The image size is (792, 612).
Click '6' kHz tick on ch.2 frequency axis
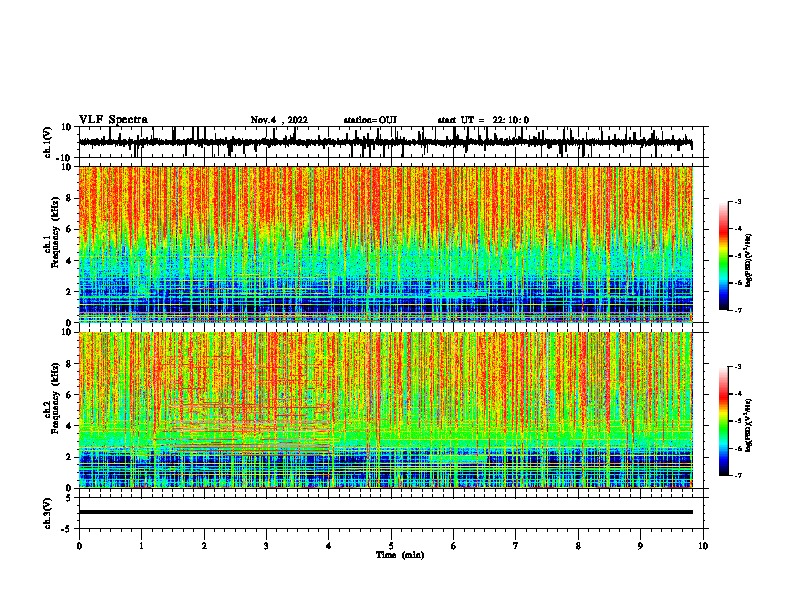tap(69, 395)
